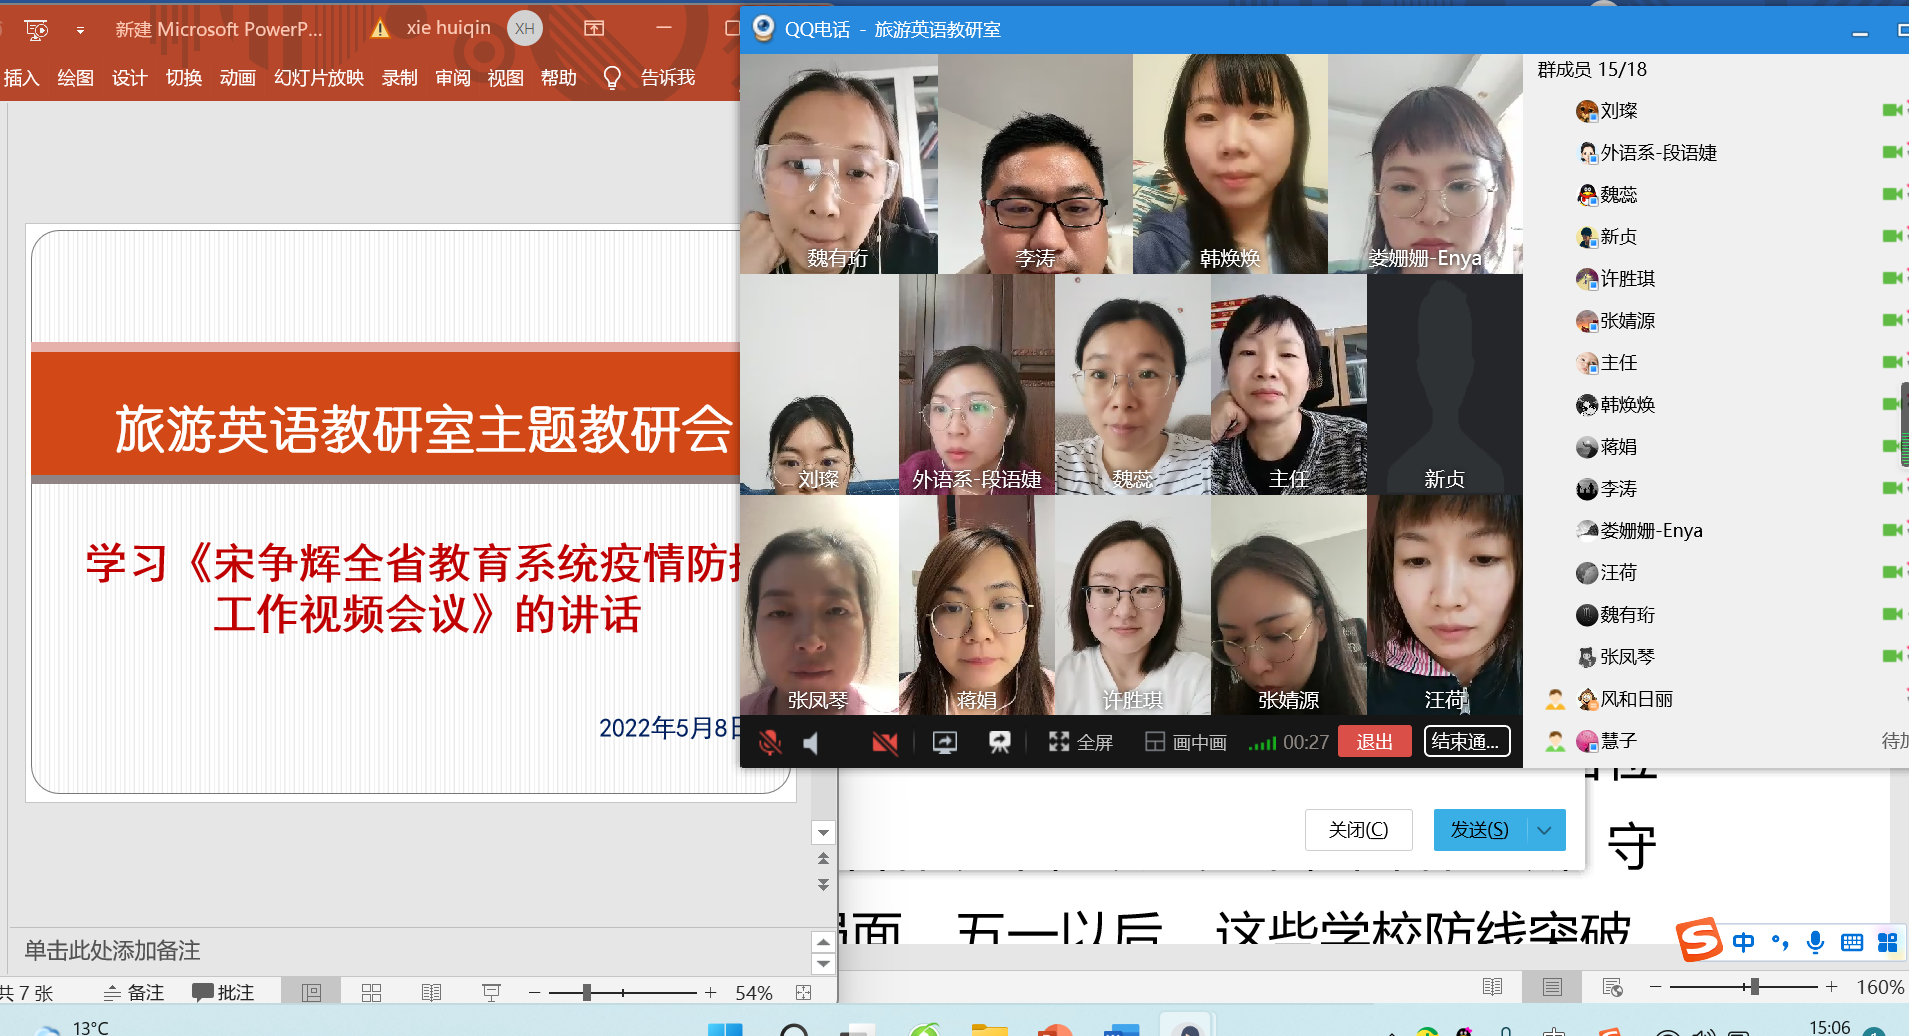Unmute the microphone in QQ call

(x=769, y=742)
